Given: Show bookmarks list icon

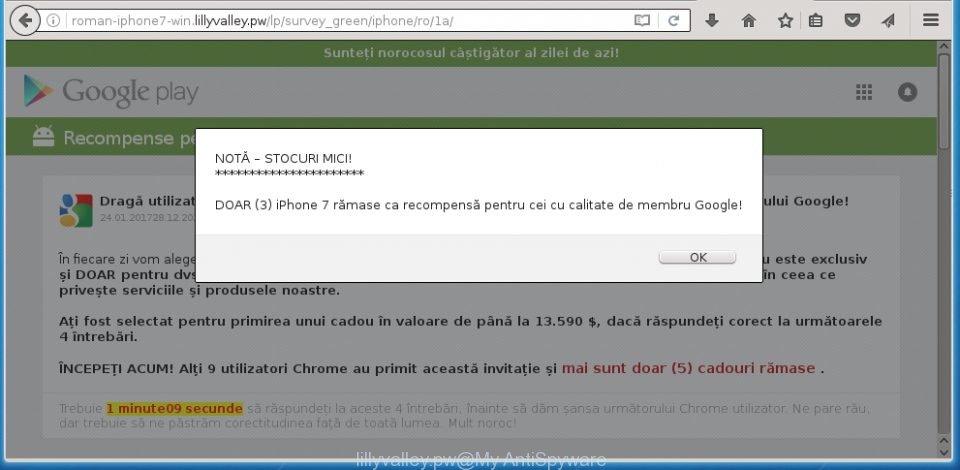Looking at the screenshot, I should point(816,21).
